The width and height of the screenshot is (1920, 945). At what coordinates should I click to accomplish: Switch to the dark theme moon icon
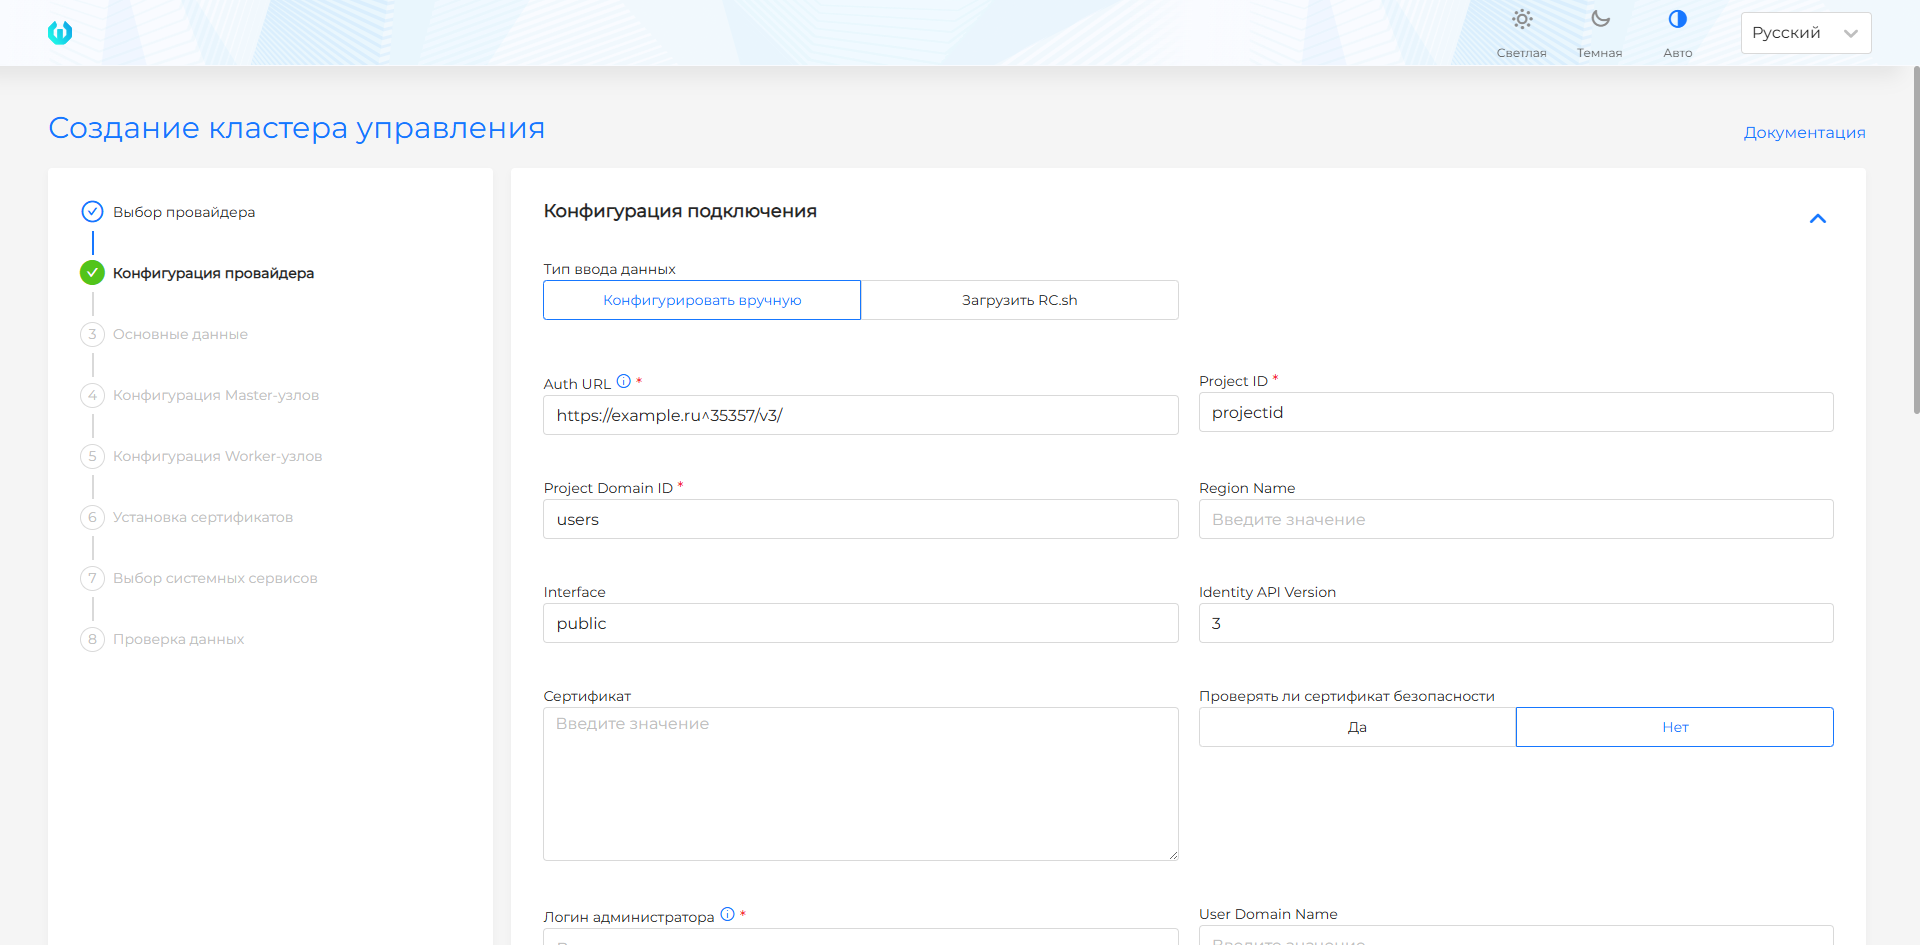pyautogui.click(x=1599, y=20)
